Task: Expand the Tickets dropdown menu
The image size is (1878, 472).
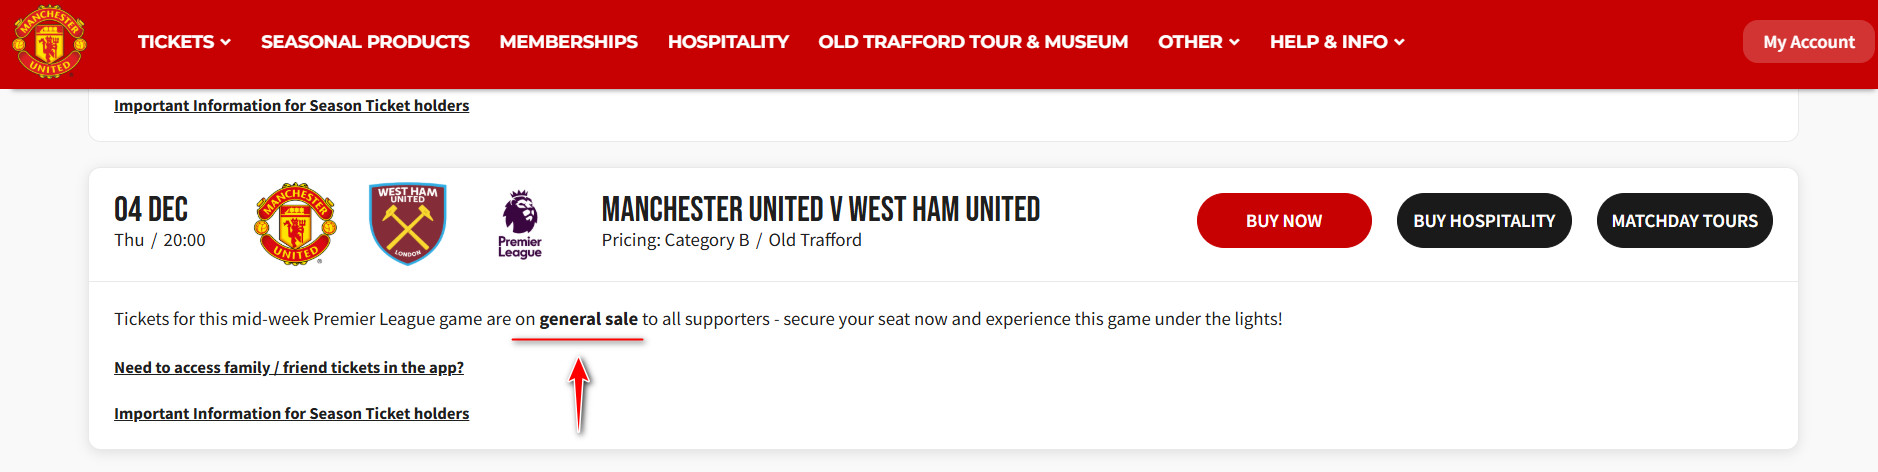Action: (x=184, y=42)
